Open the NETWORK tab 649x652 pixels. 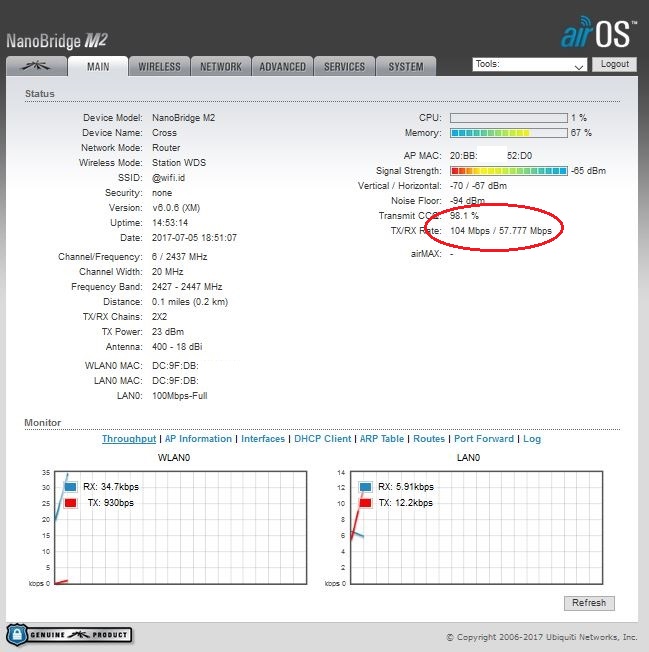[x=221, y=67]
